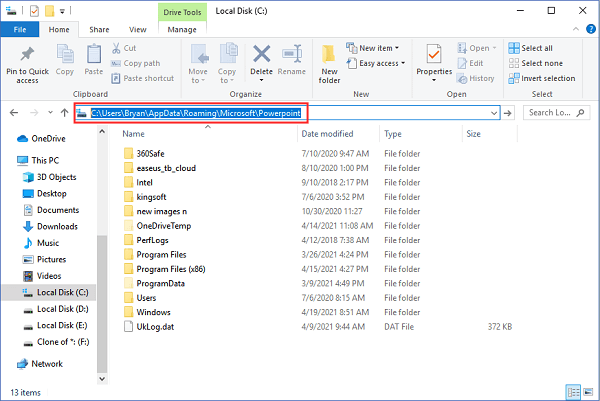Image resolution: width=600 pixels, height=401 pixels.
Task: Click the Rename icon in Organize group
Action: coord(291,60)
